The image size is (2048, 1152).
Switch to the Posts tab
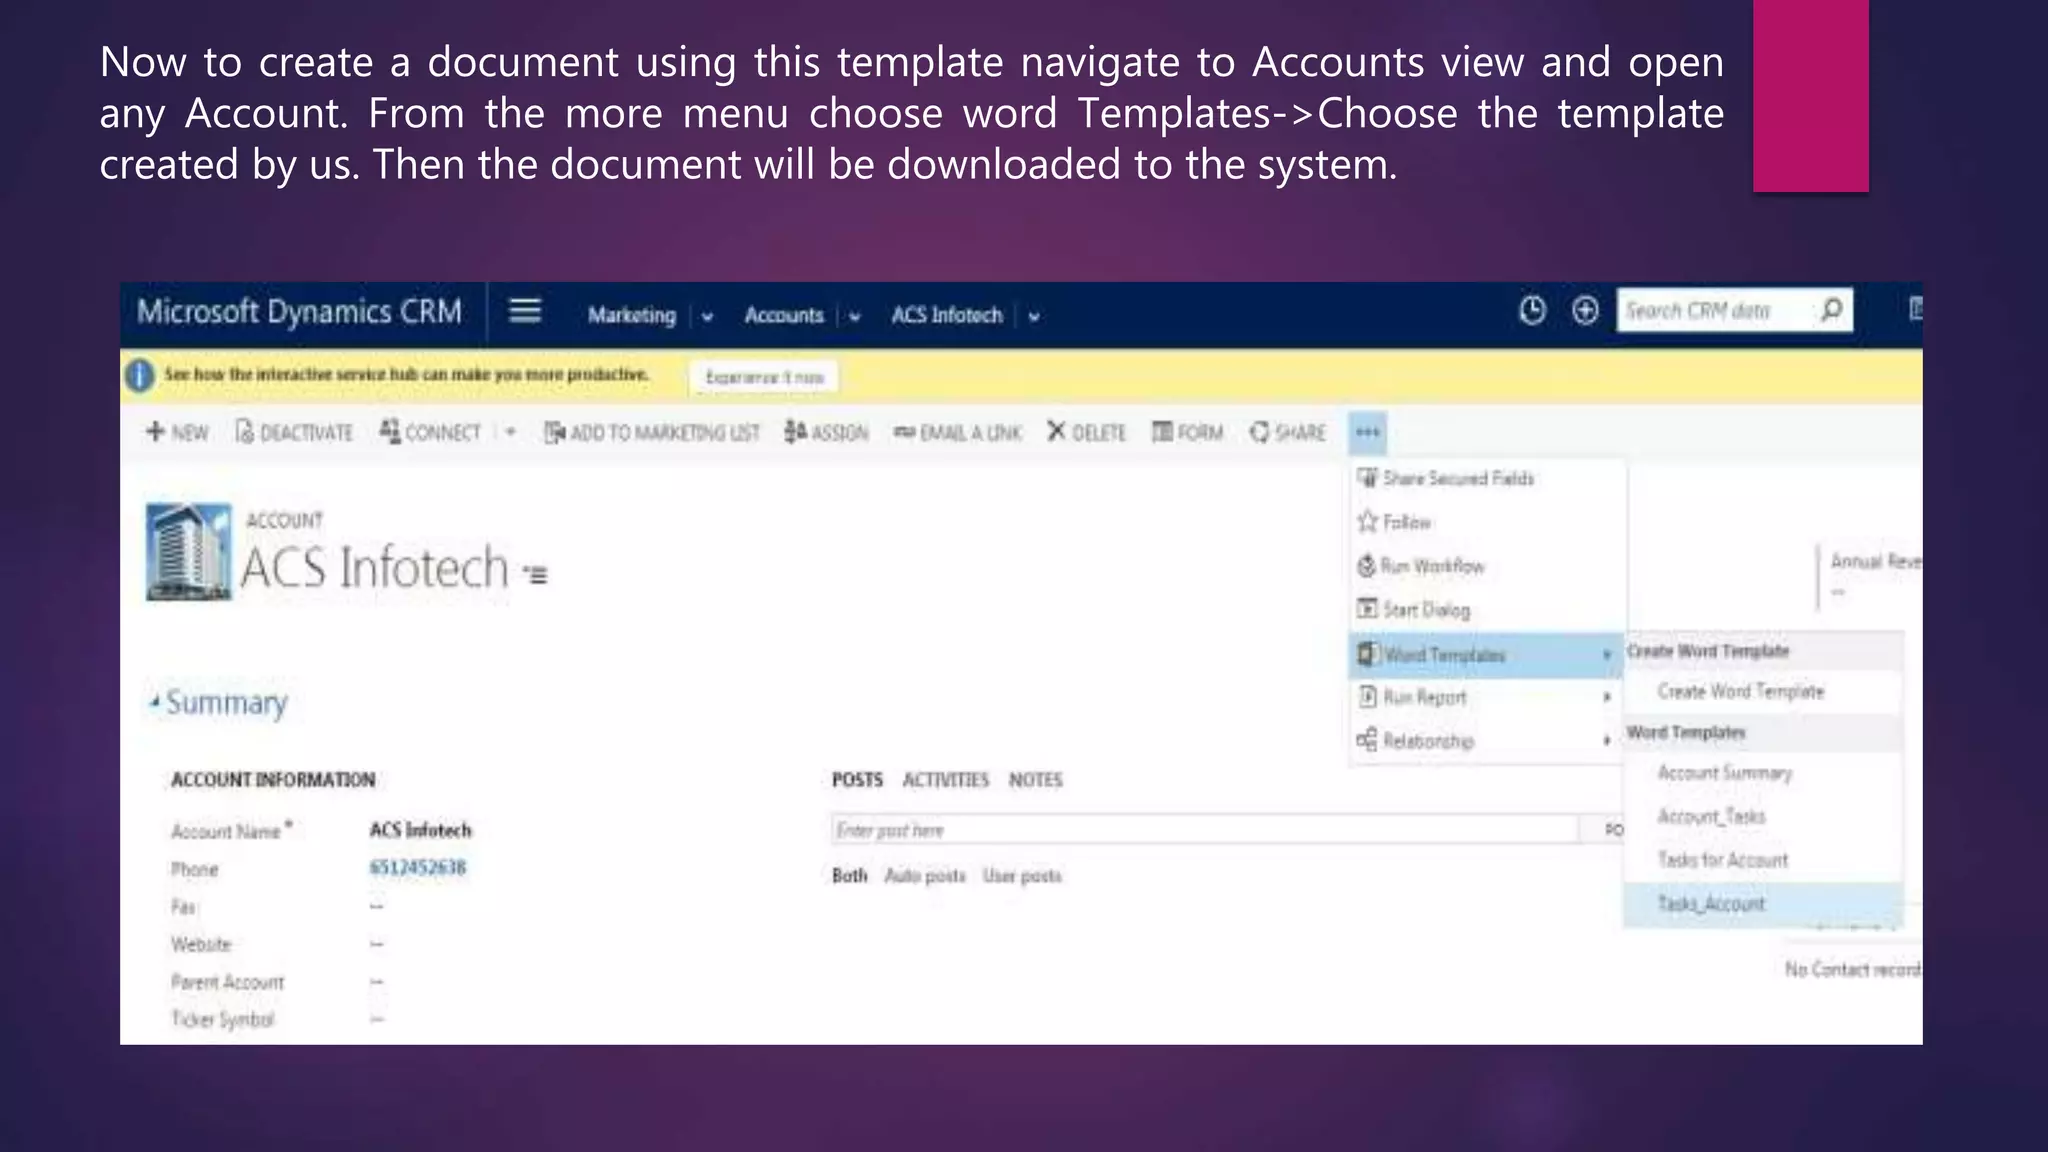(x=857, y=780)
